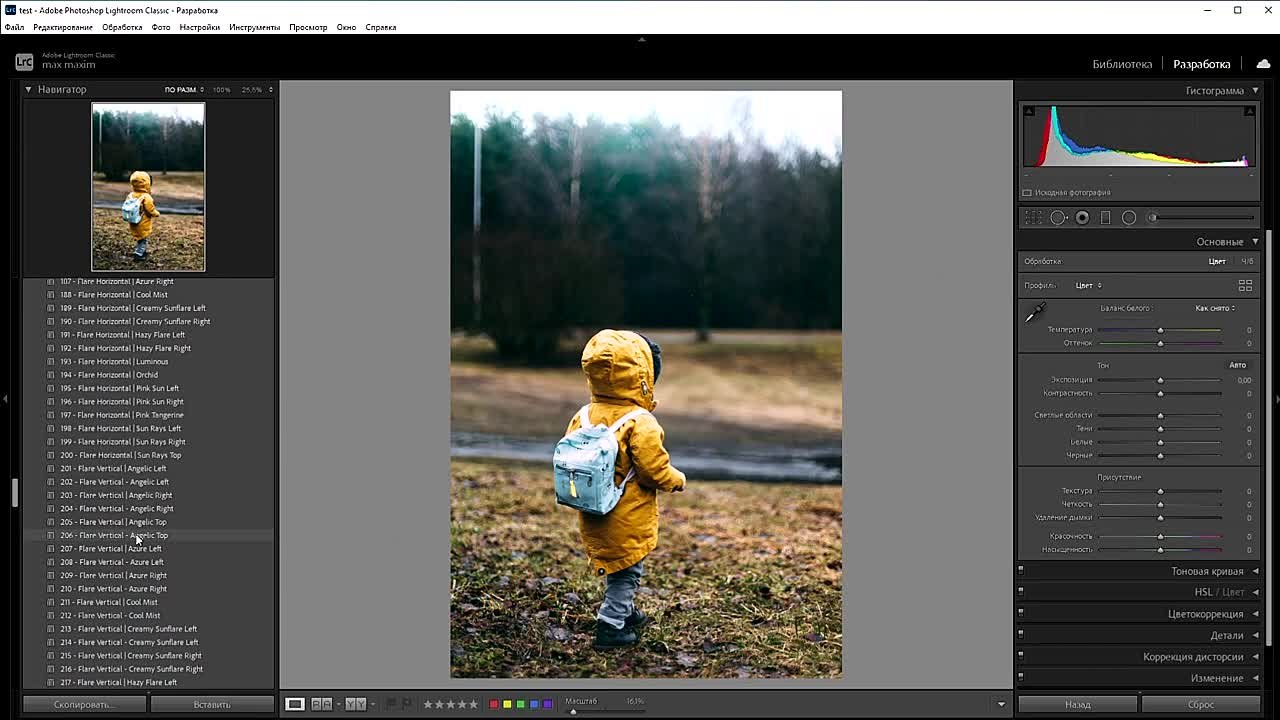Select the Crop overlay tool

pos(1033,217)
